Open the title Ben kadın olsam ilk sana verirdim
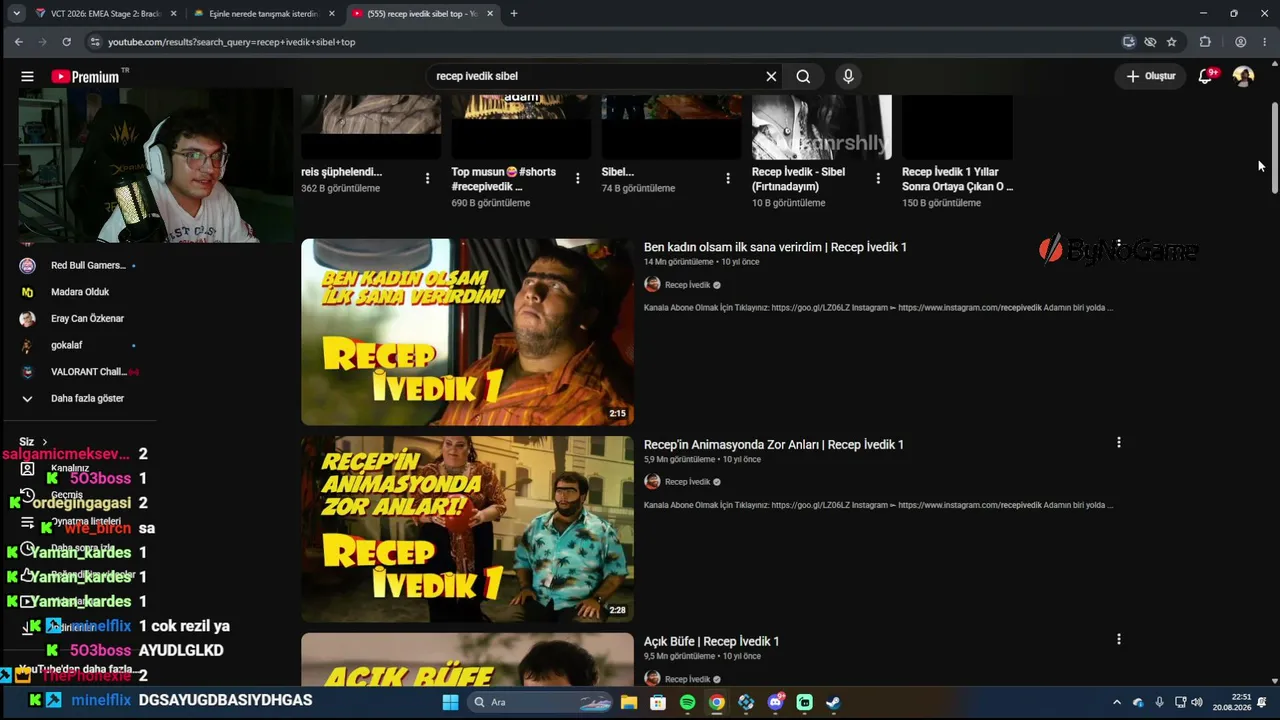 (x=775, y=247)
